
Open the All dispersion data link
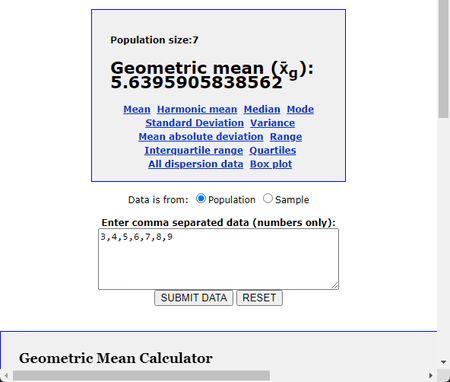196,164
